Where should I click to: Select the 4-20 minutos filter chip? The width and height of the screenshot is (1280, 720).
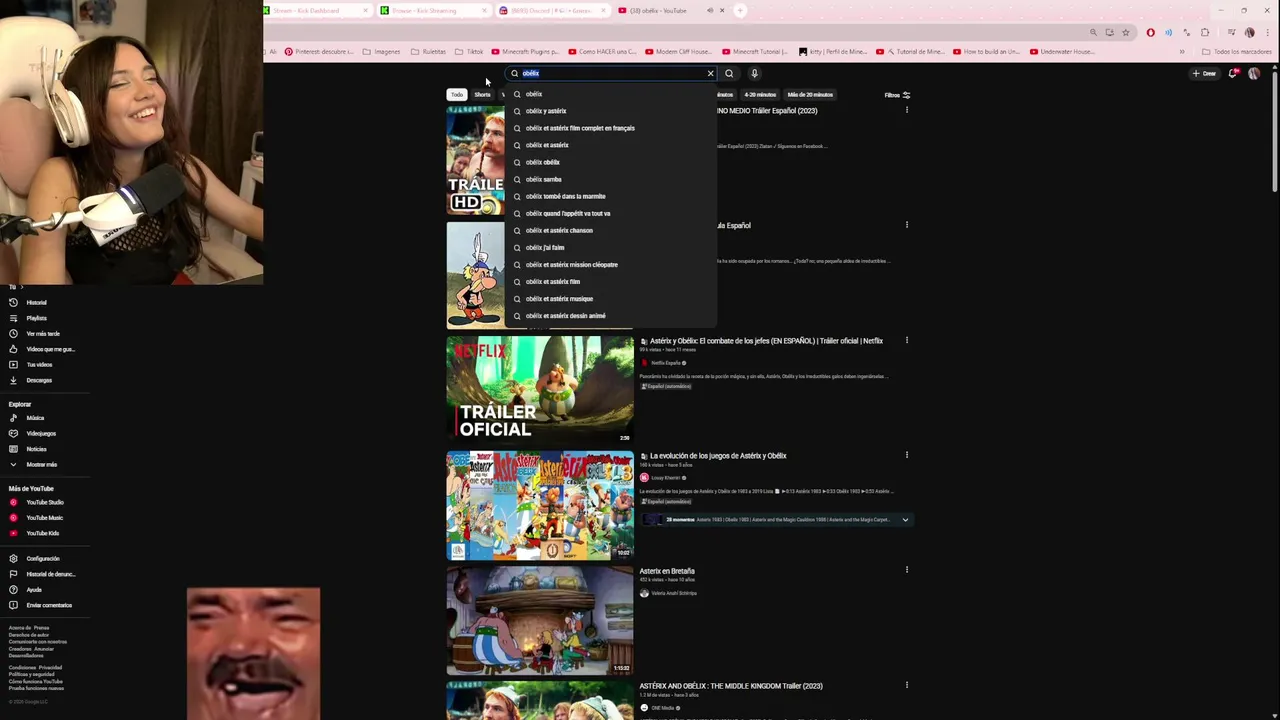point(760,95)
